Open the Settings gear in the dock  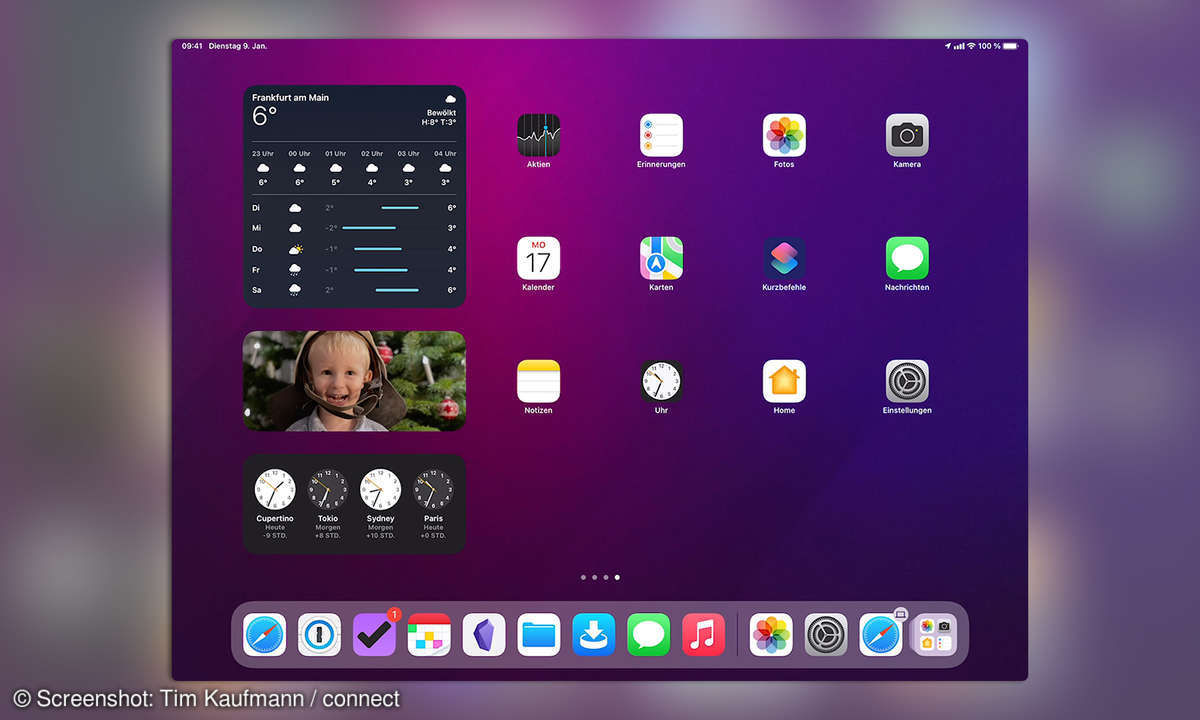tap(826, 635)
